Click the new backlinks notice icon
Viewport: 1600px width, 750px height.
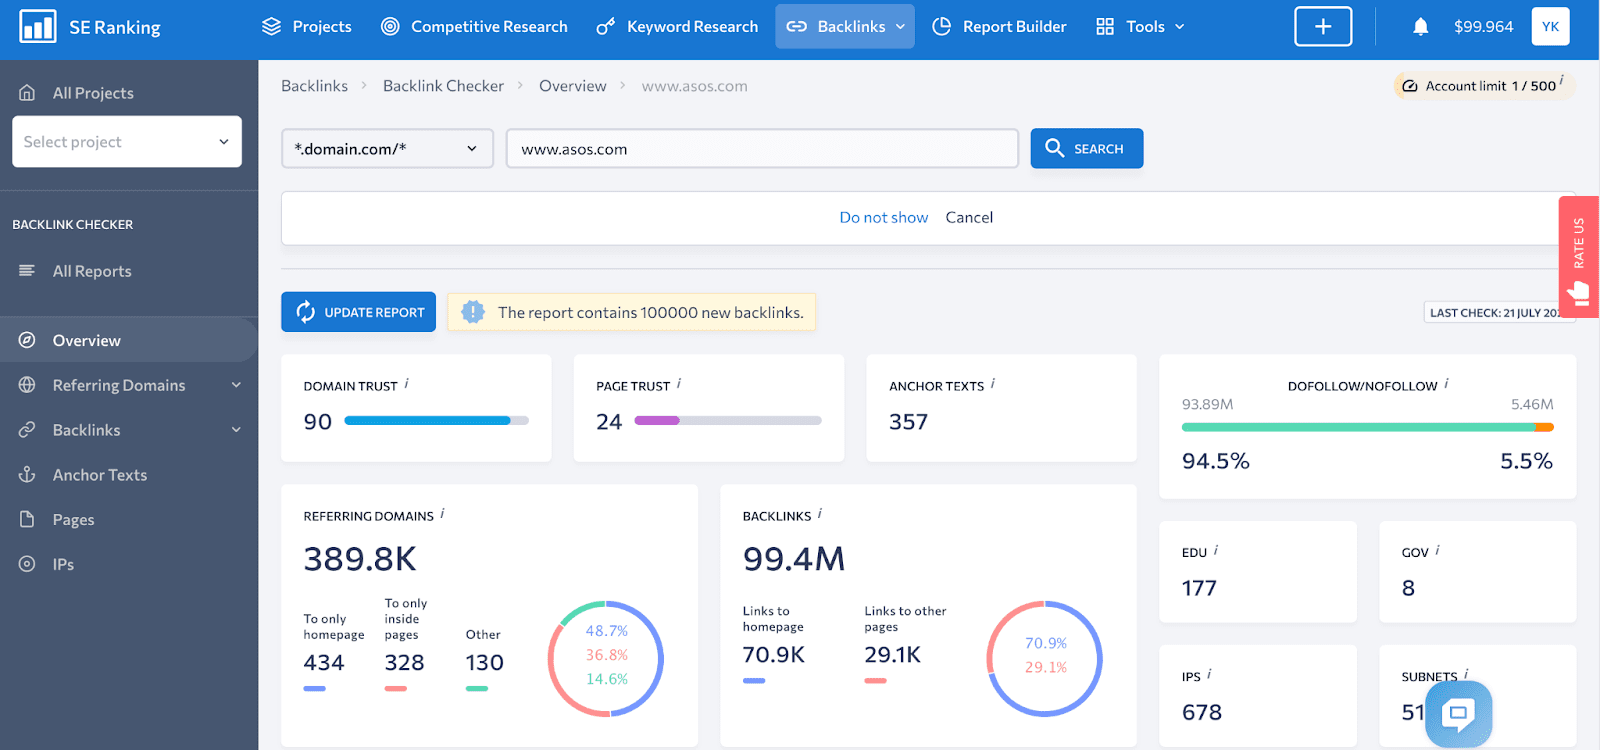coord(473,312)
